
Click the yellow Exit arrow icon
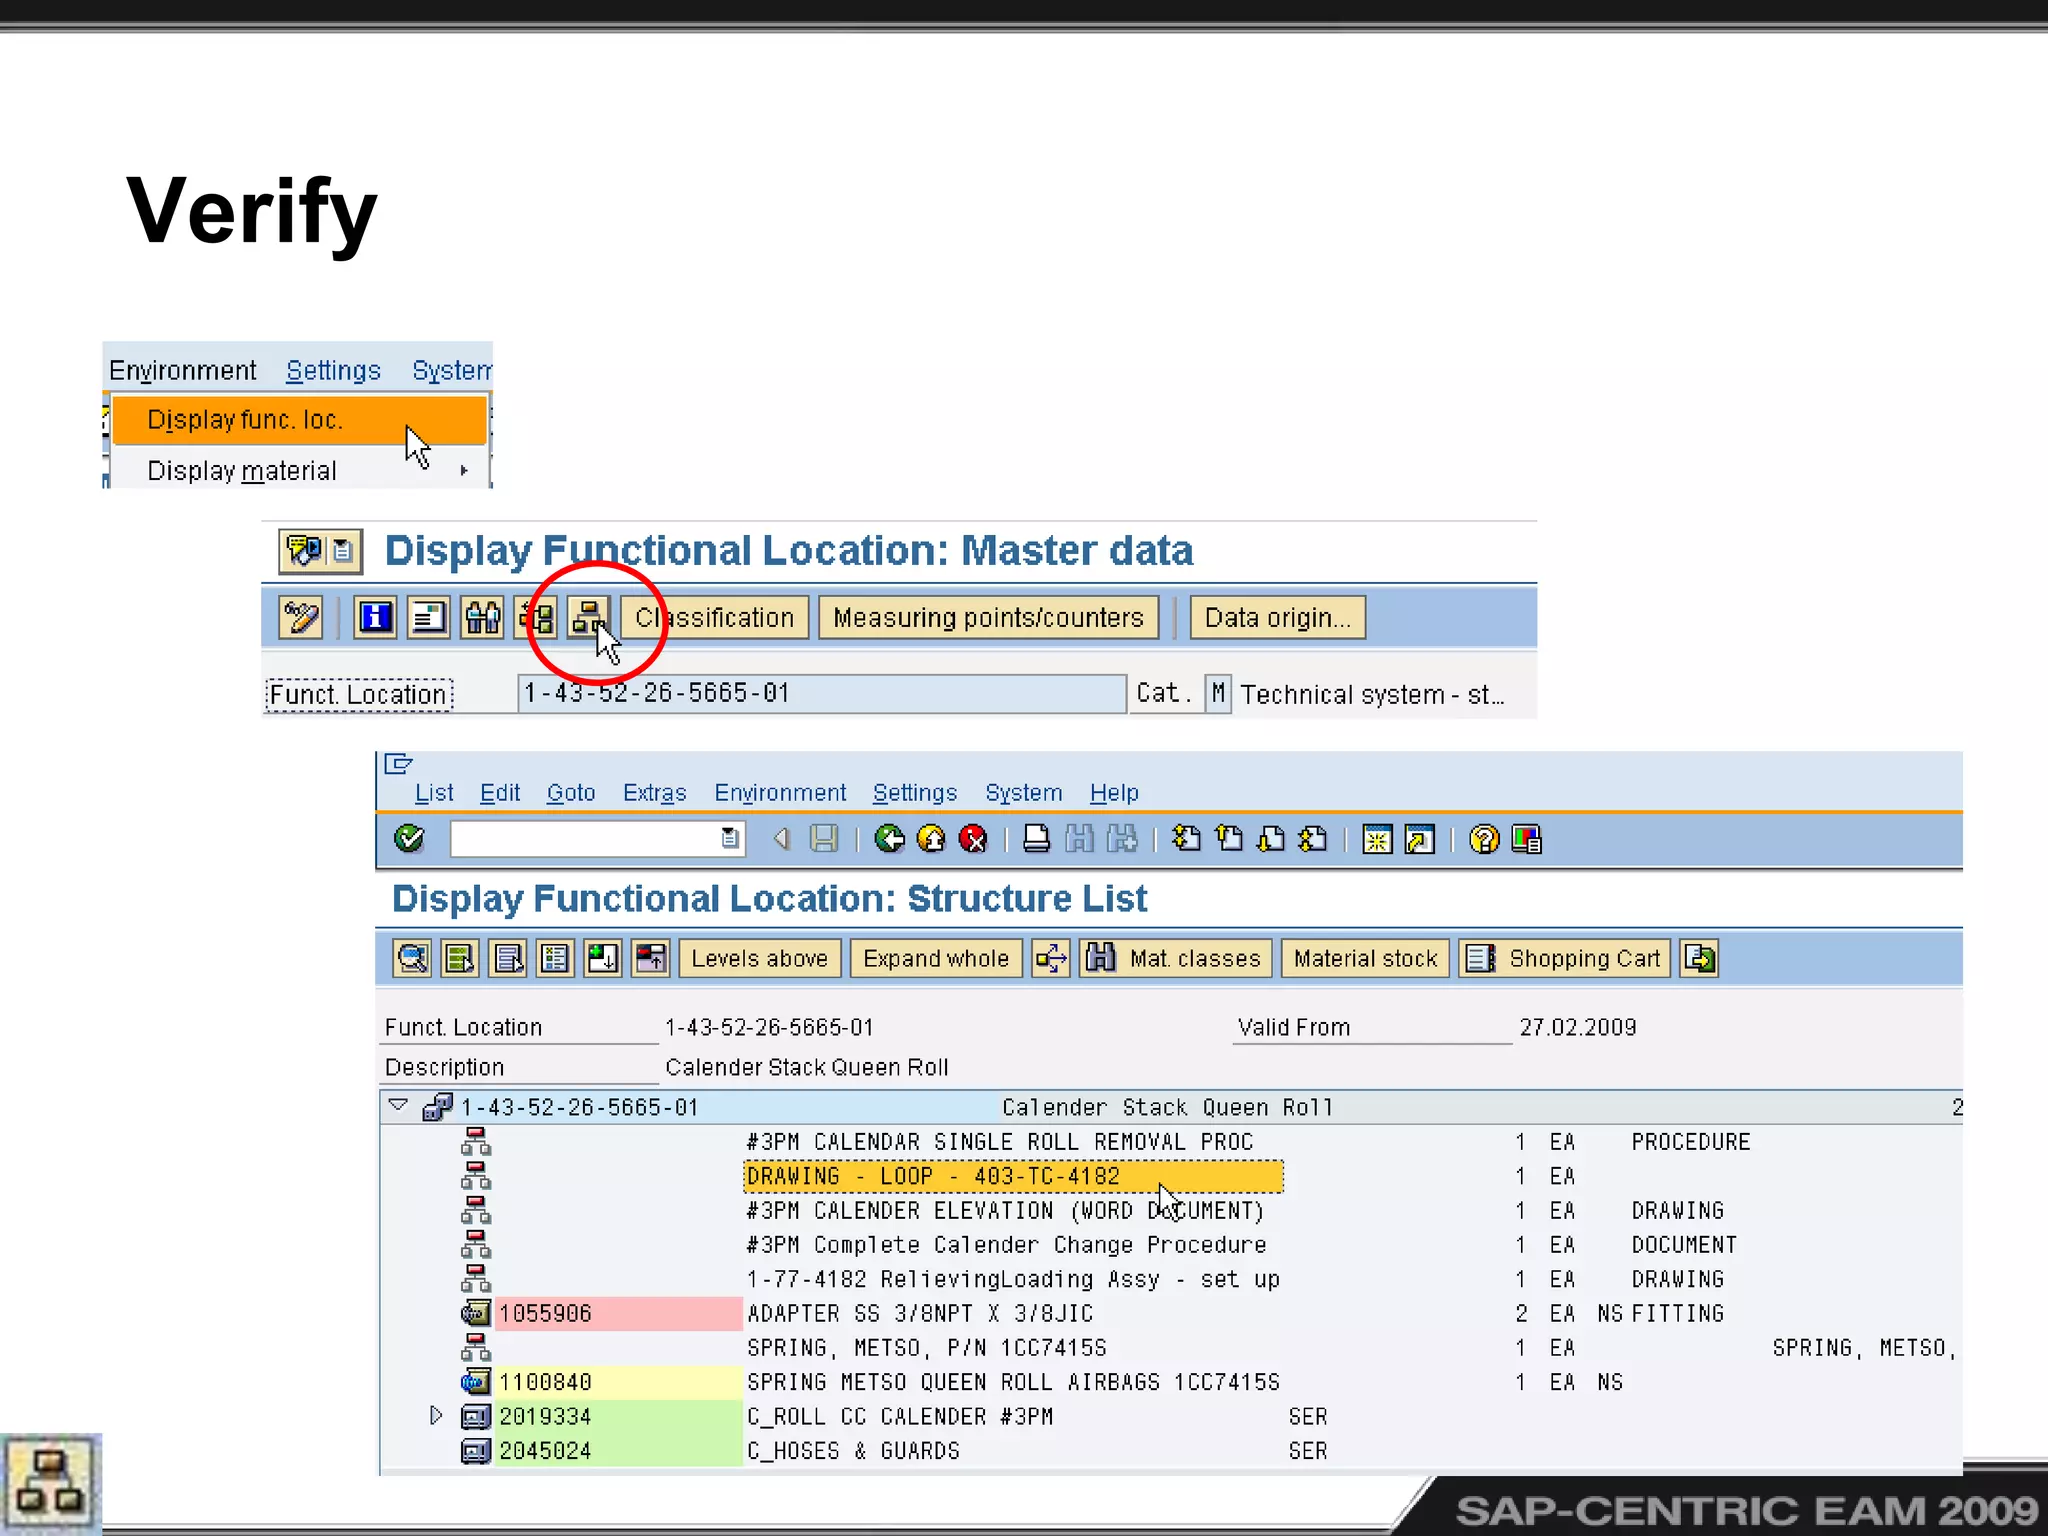point(931,838)
